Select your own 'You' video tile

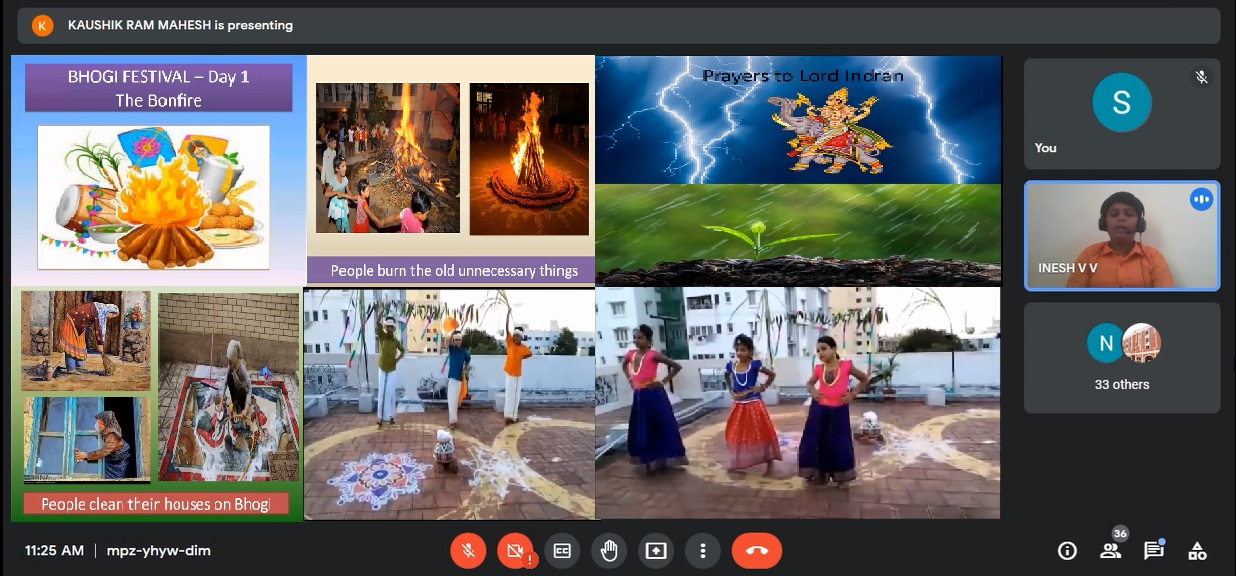pyautogui.click(x=1121, y=113)
